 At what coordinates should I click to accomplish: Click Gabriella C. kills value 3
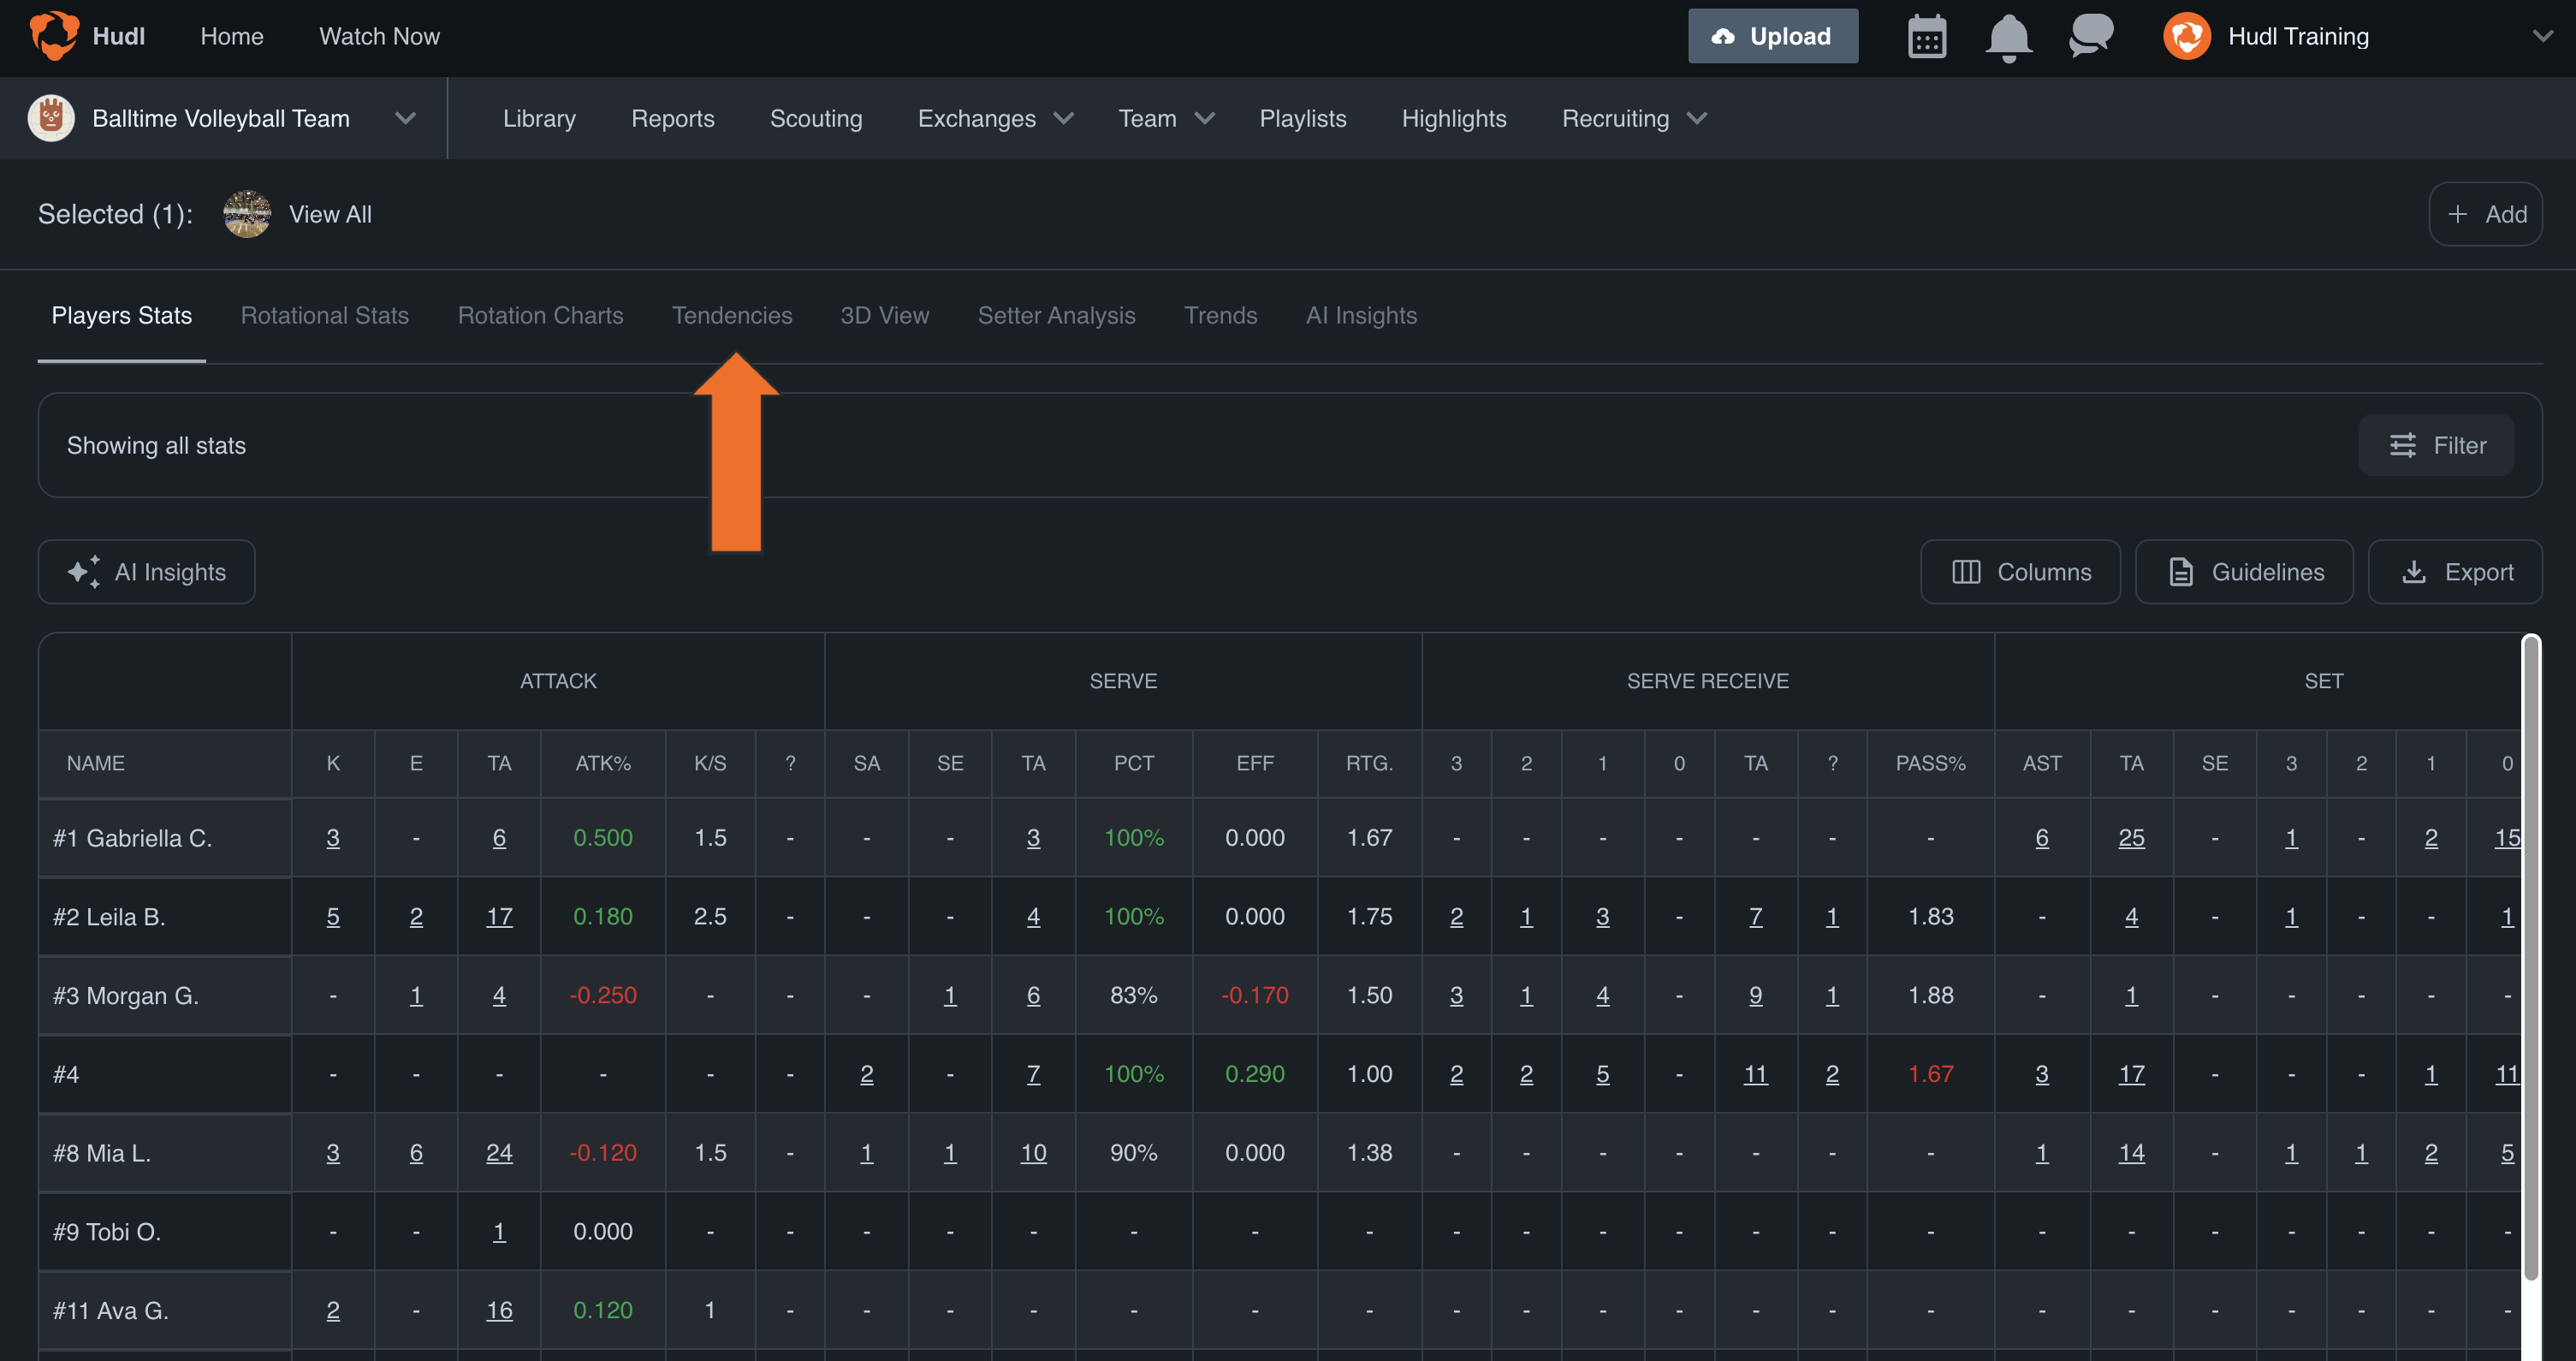click(333, 838)
